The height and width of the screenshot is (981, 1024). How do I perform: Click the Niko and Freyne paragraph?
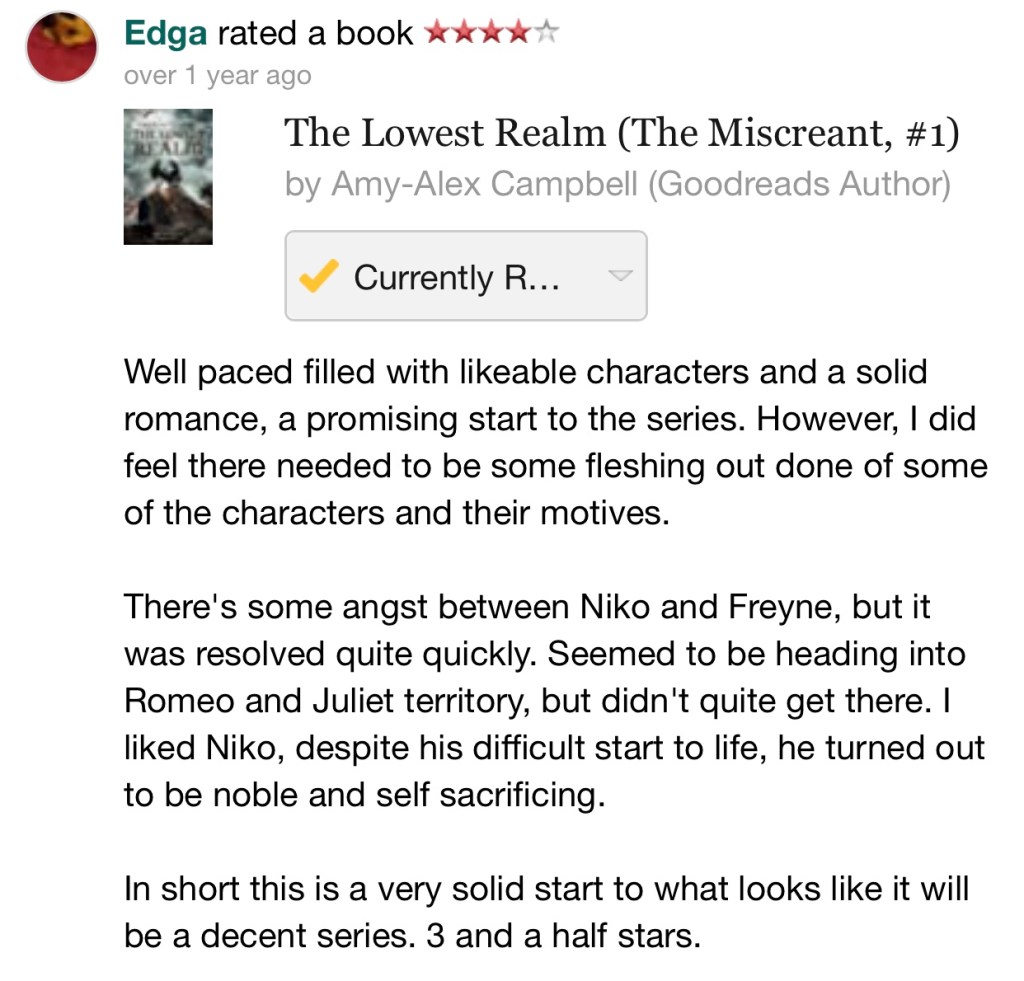pos(555,702)
